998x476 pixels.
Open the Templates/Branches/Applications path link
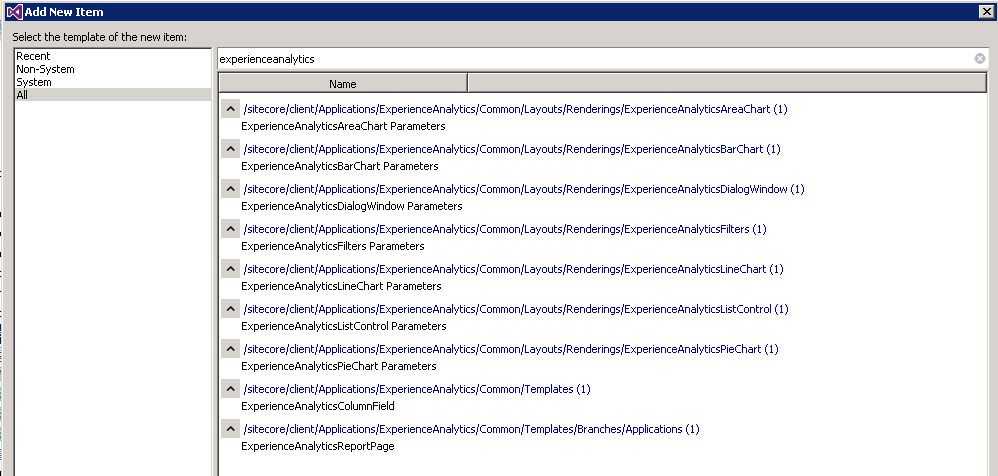(x=472, y=430)
